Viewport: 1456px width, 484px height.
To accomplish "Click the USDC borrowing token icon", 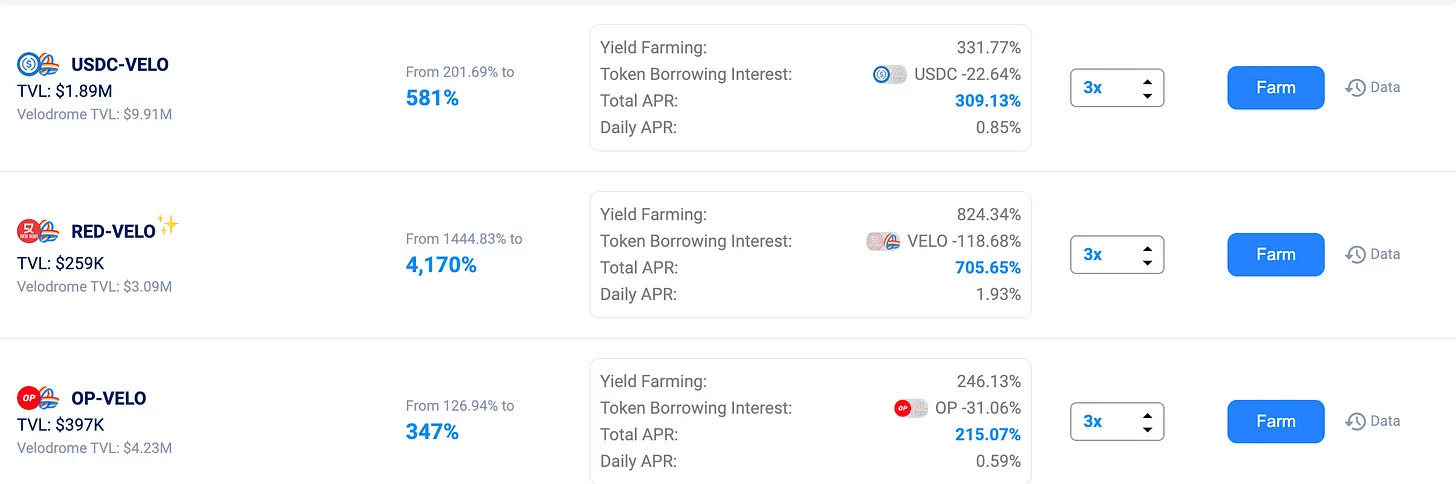I will [889, 74].
